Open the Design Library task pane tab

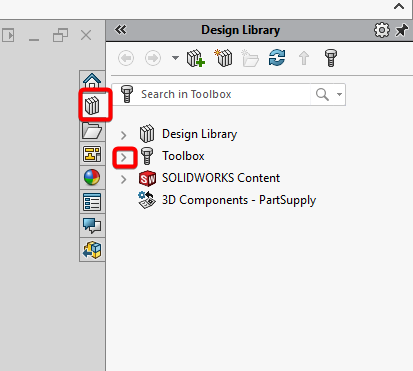92,106
